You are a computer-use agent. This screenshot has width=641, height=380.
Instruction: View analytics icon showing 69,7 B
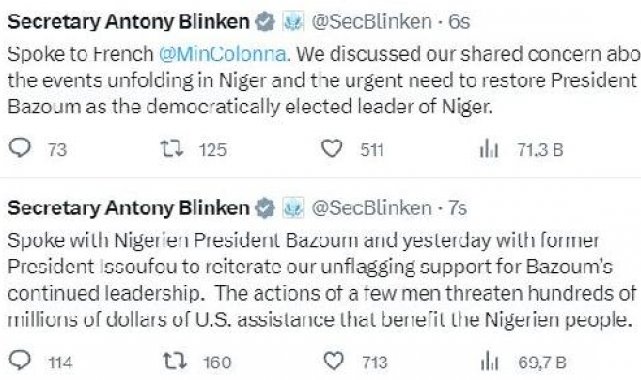click(x=489, y=362)
